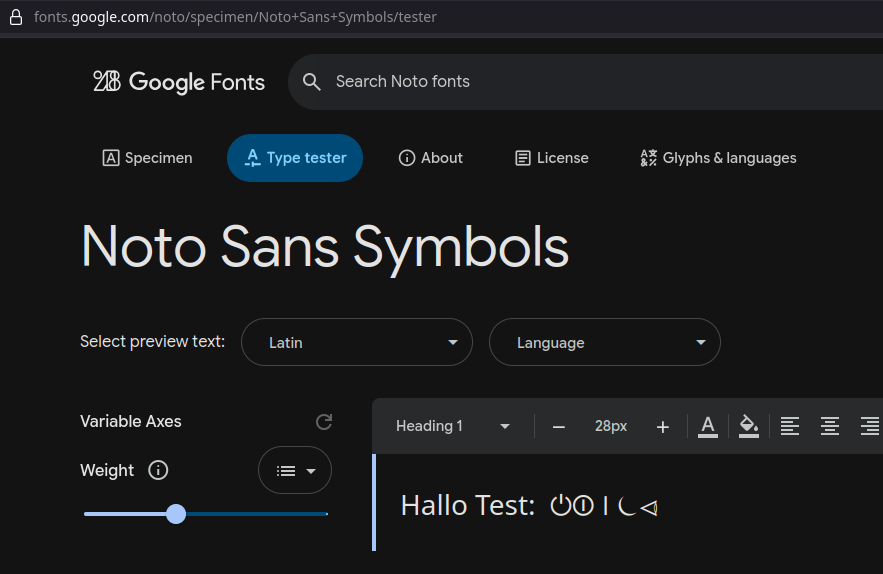Open the text color tool
883x574 pixels.
pyautogui.click(x=708, y=427)
